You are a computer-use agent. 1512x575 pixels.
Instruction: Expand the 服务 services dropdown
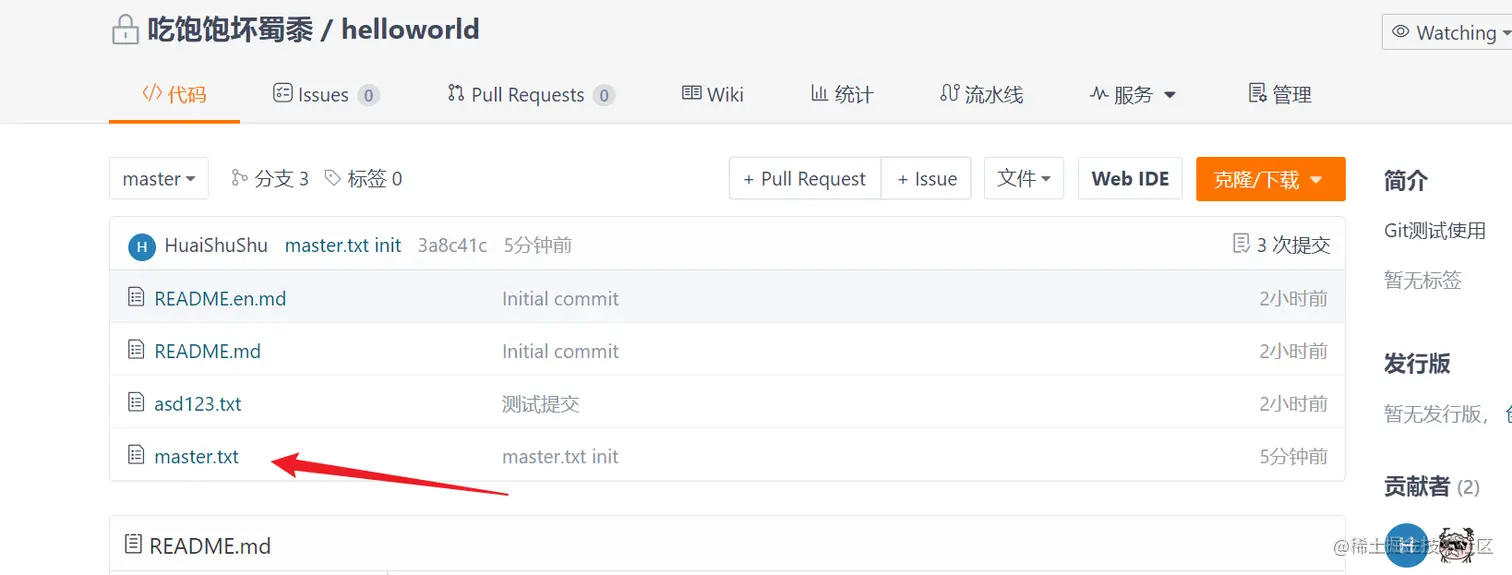[x=1133, y=95]
